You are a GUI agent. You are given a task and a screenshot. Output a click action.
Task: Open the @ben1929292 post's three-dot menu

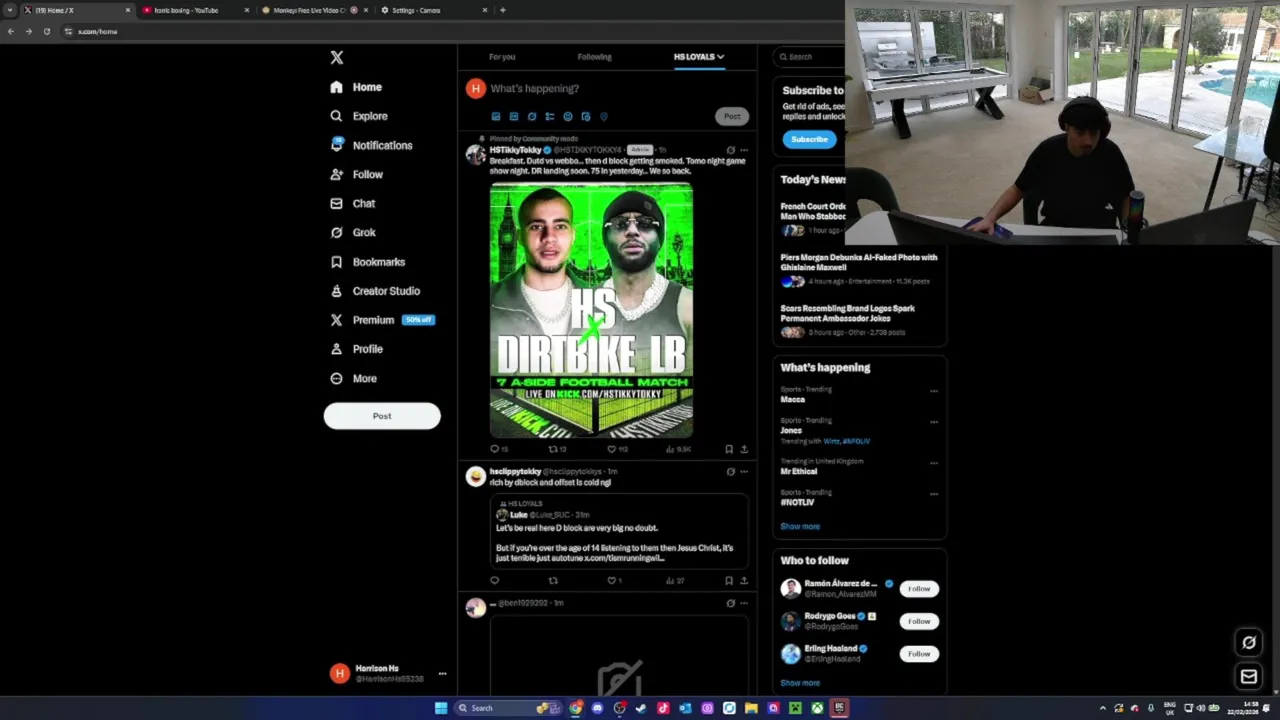743,603
